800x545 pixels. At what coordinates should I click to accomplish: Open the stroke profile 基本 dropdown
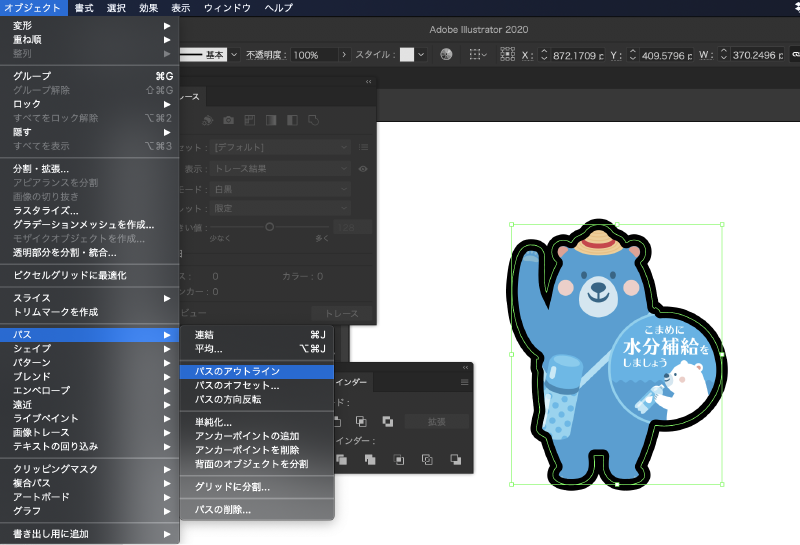234,55
